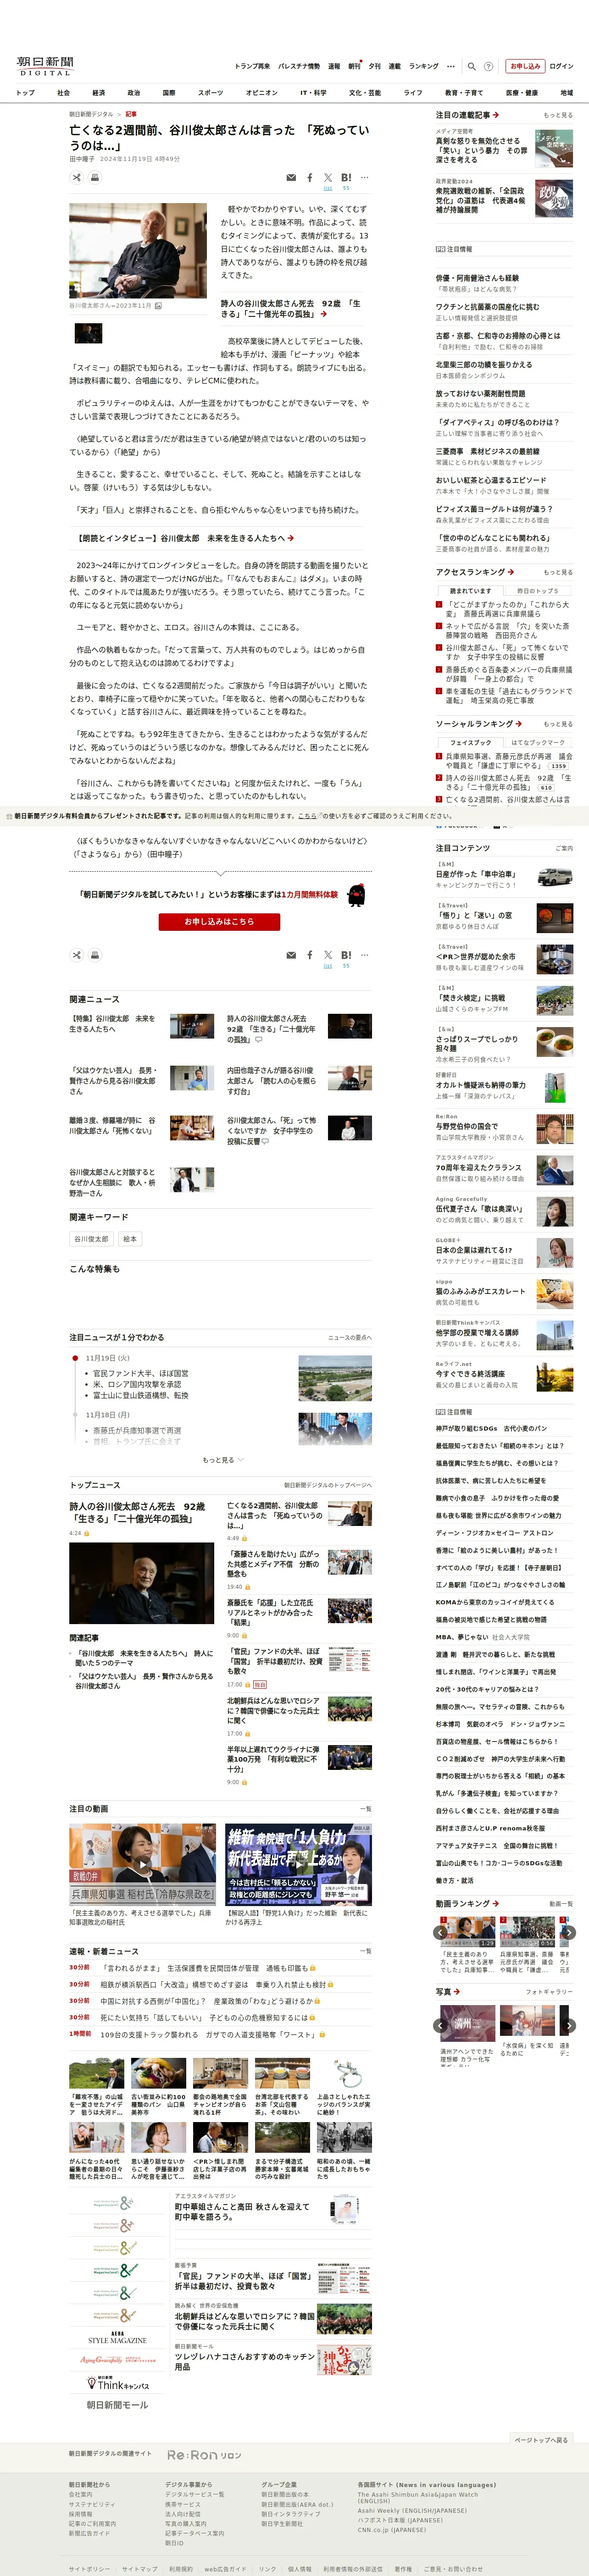
Task: Click お申し込み button in header
Action: [x=525, y=66]
